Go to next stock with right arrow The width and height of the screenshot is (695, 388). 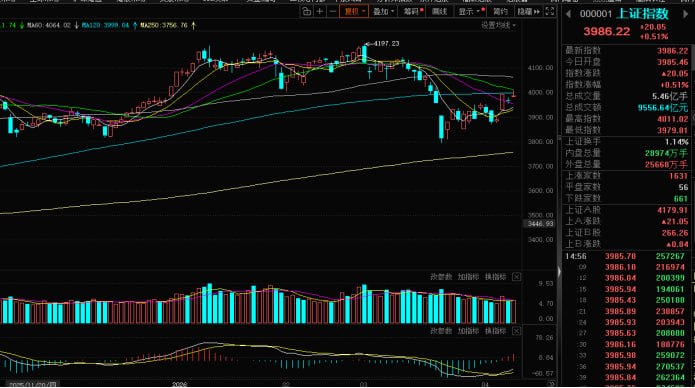click(x=687, y=14)
